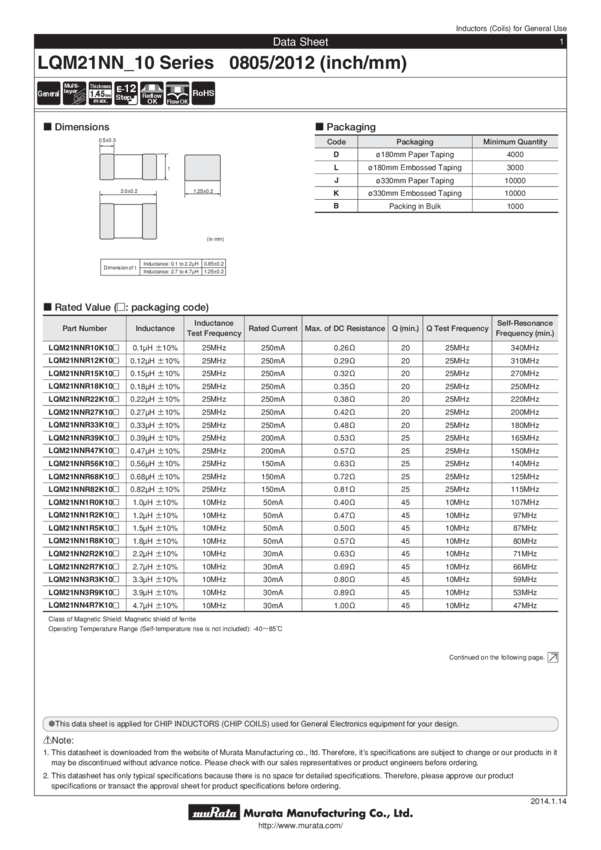601x850 pixels.
Task: Click the 0.72Ω DC resistance cell
Action: pyautogui.click(x=344, y=476)
